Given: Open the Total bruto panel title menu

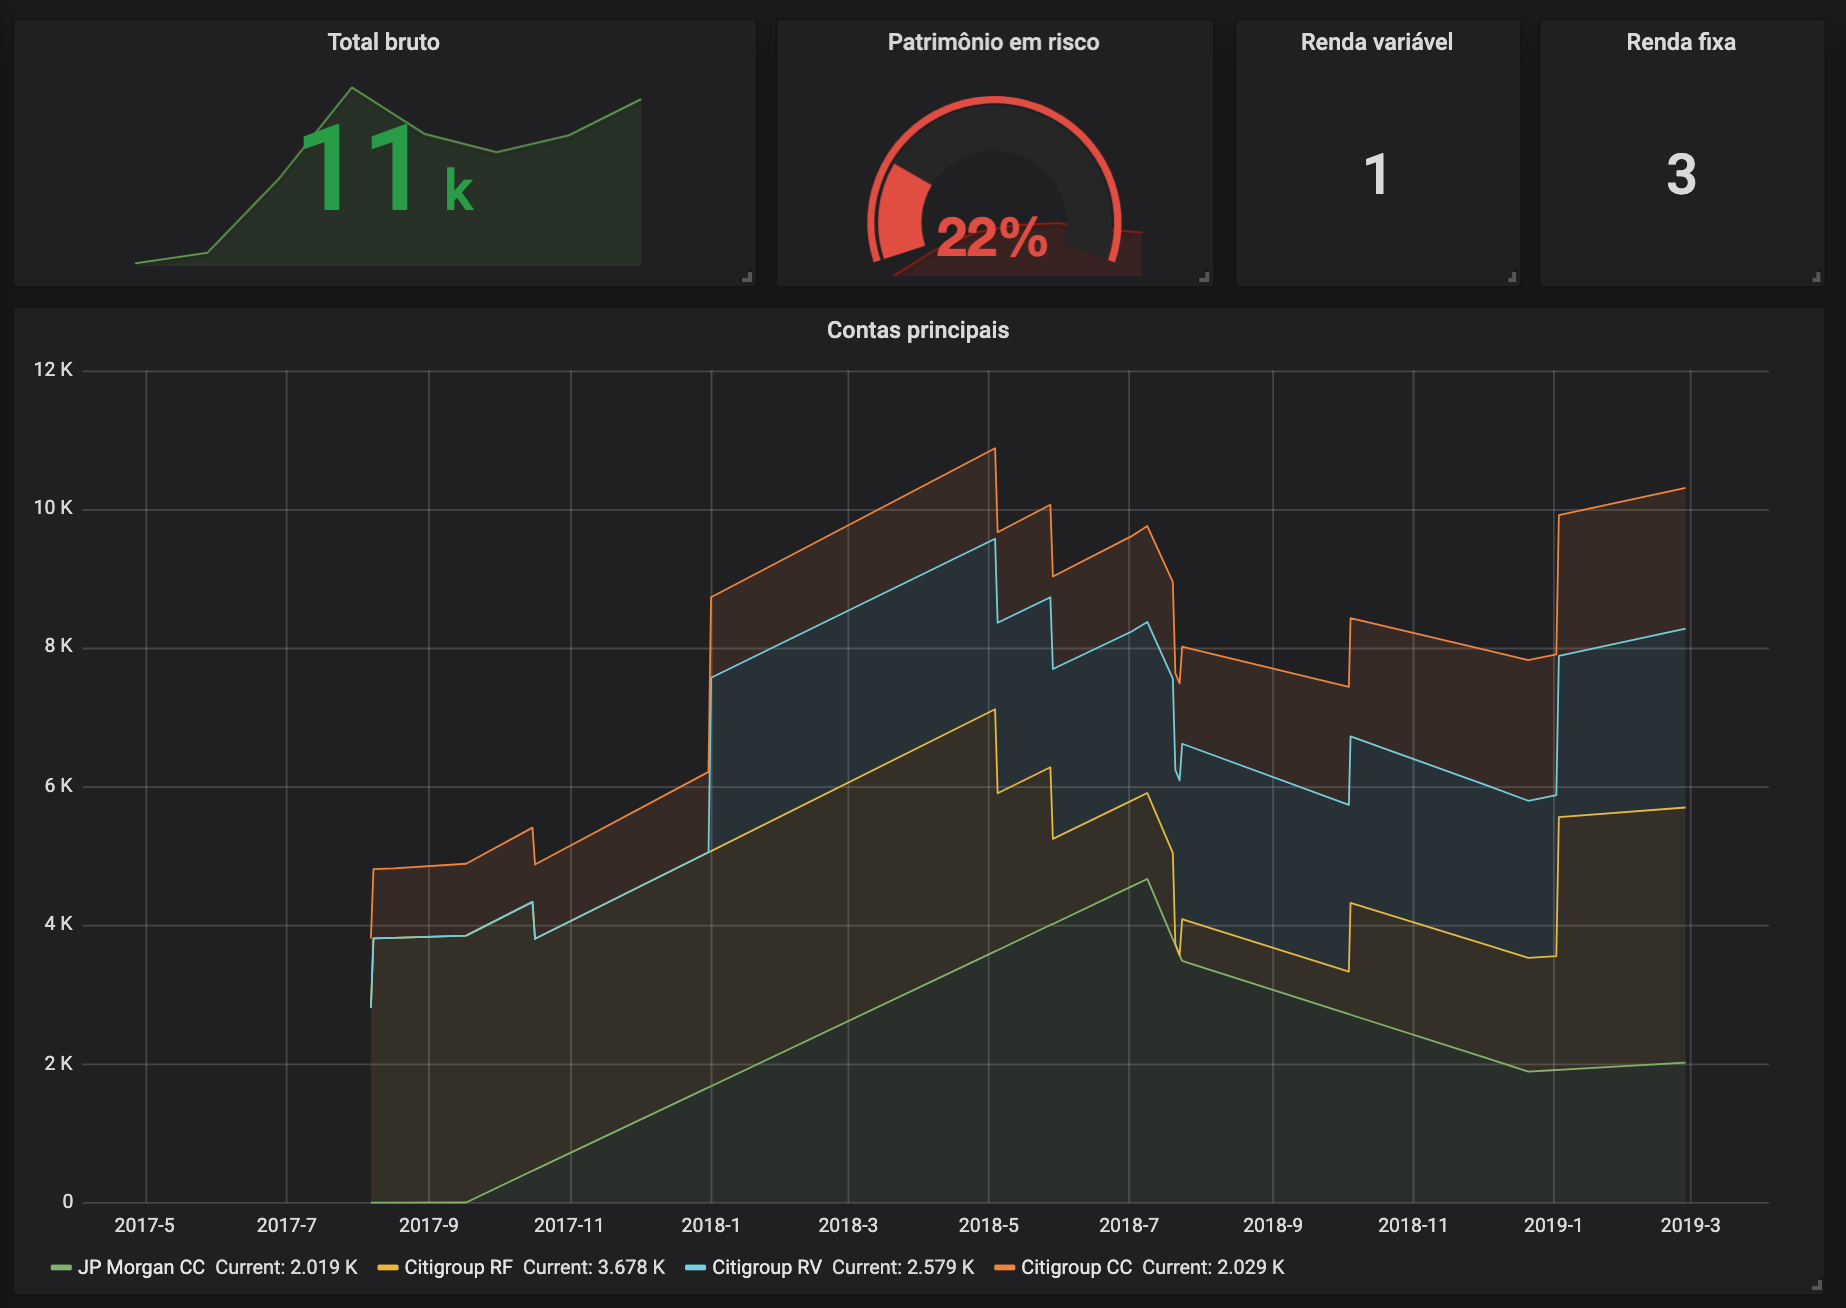Looking at the screenshot, I should point(383,42).
